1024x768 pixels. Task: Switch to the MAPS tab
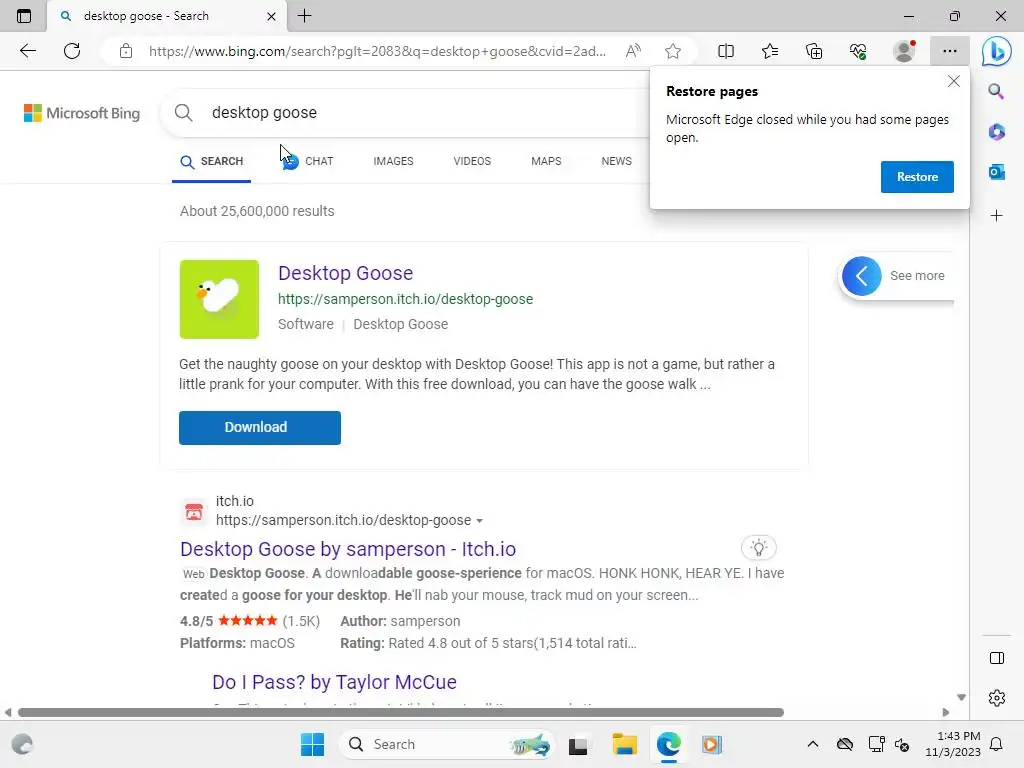pos(546,161)
